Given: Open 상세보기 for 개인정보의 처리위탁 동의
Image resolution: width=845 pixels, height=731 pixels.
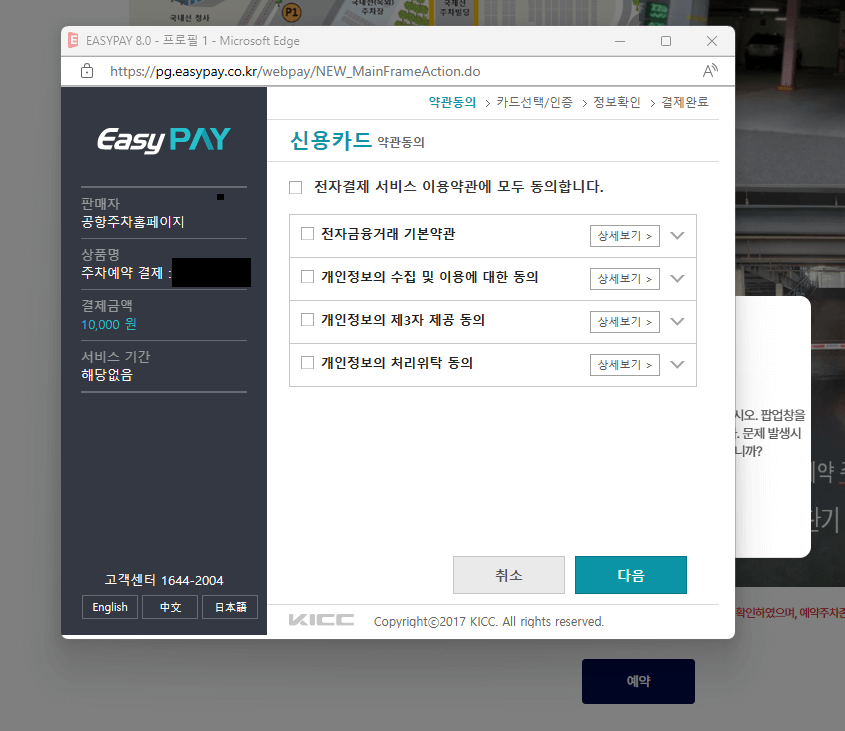Looking at the screenshot, I should [x=625, y=365].
